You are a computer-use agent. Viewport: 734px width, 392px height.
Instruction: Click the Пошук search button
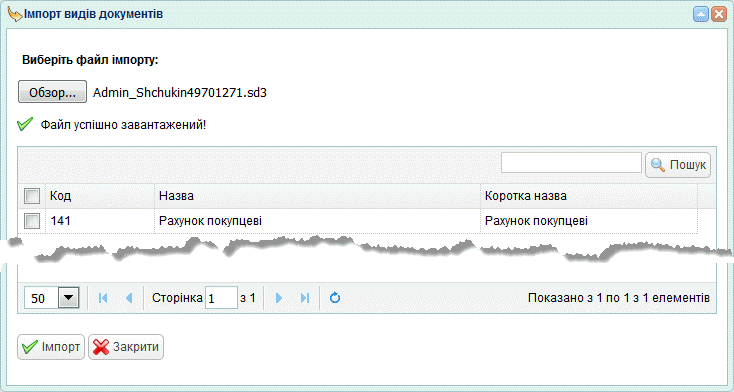(678, 165)
